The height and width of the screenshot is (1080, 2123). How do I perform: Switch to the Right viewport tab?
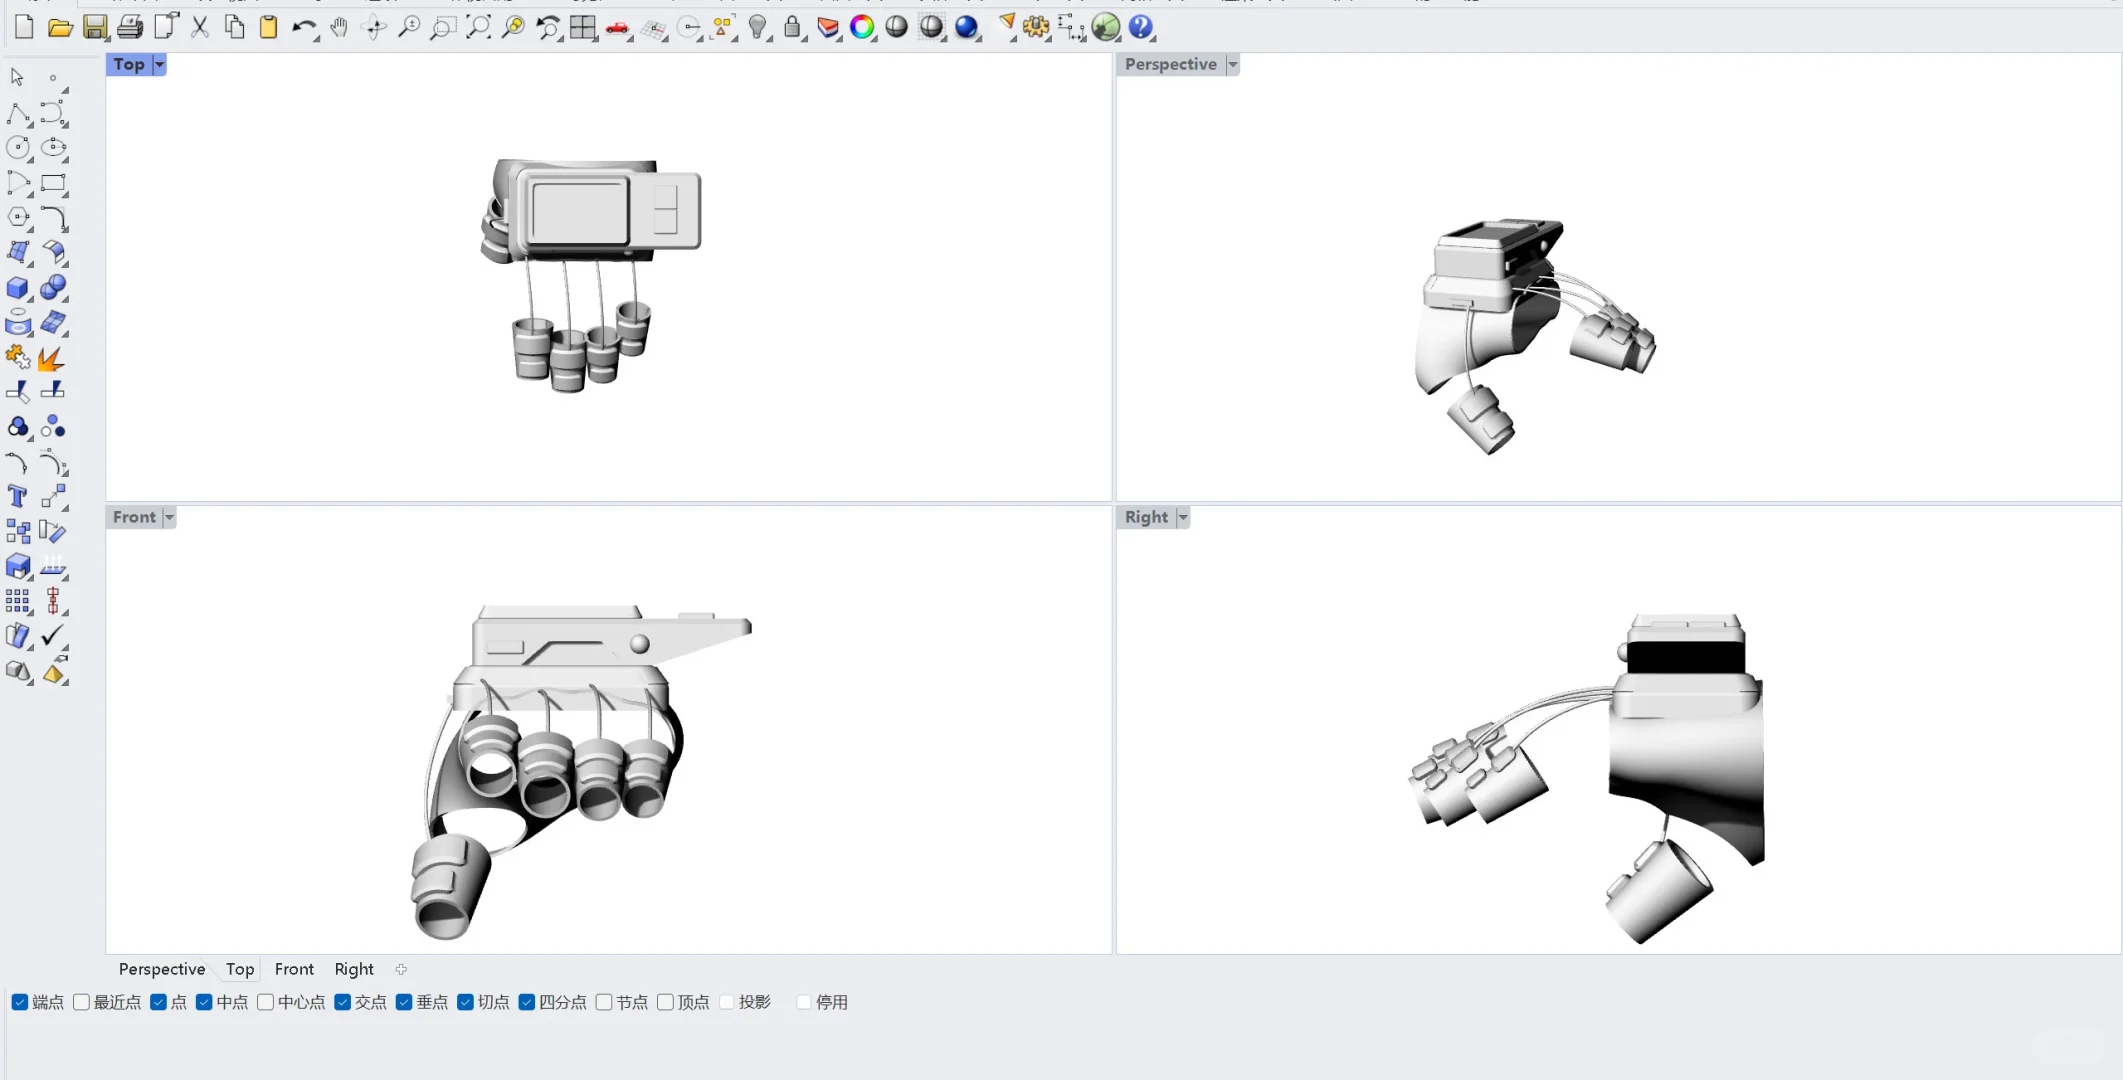pyautogui.click(x=354, y=969)
